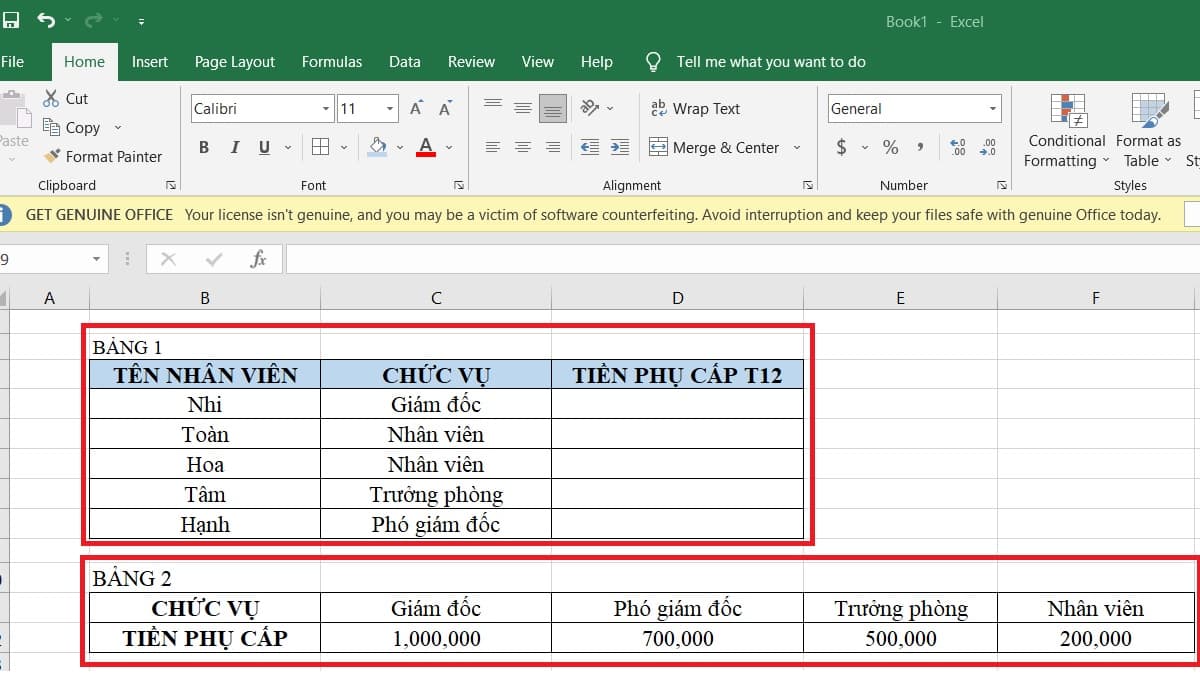1200x675 pixels.
Task: Apply the Accounting Number Format
Action: point(841,147)
